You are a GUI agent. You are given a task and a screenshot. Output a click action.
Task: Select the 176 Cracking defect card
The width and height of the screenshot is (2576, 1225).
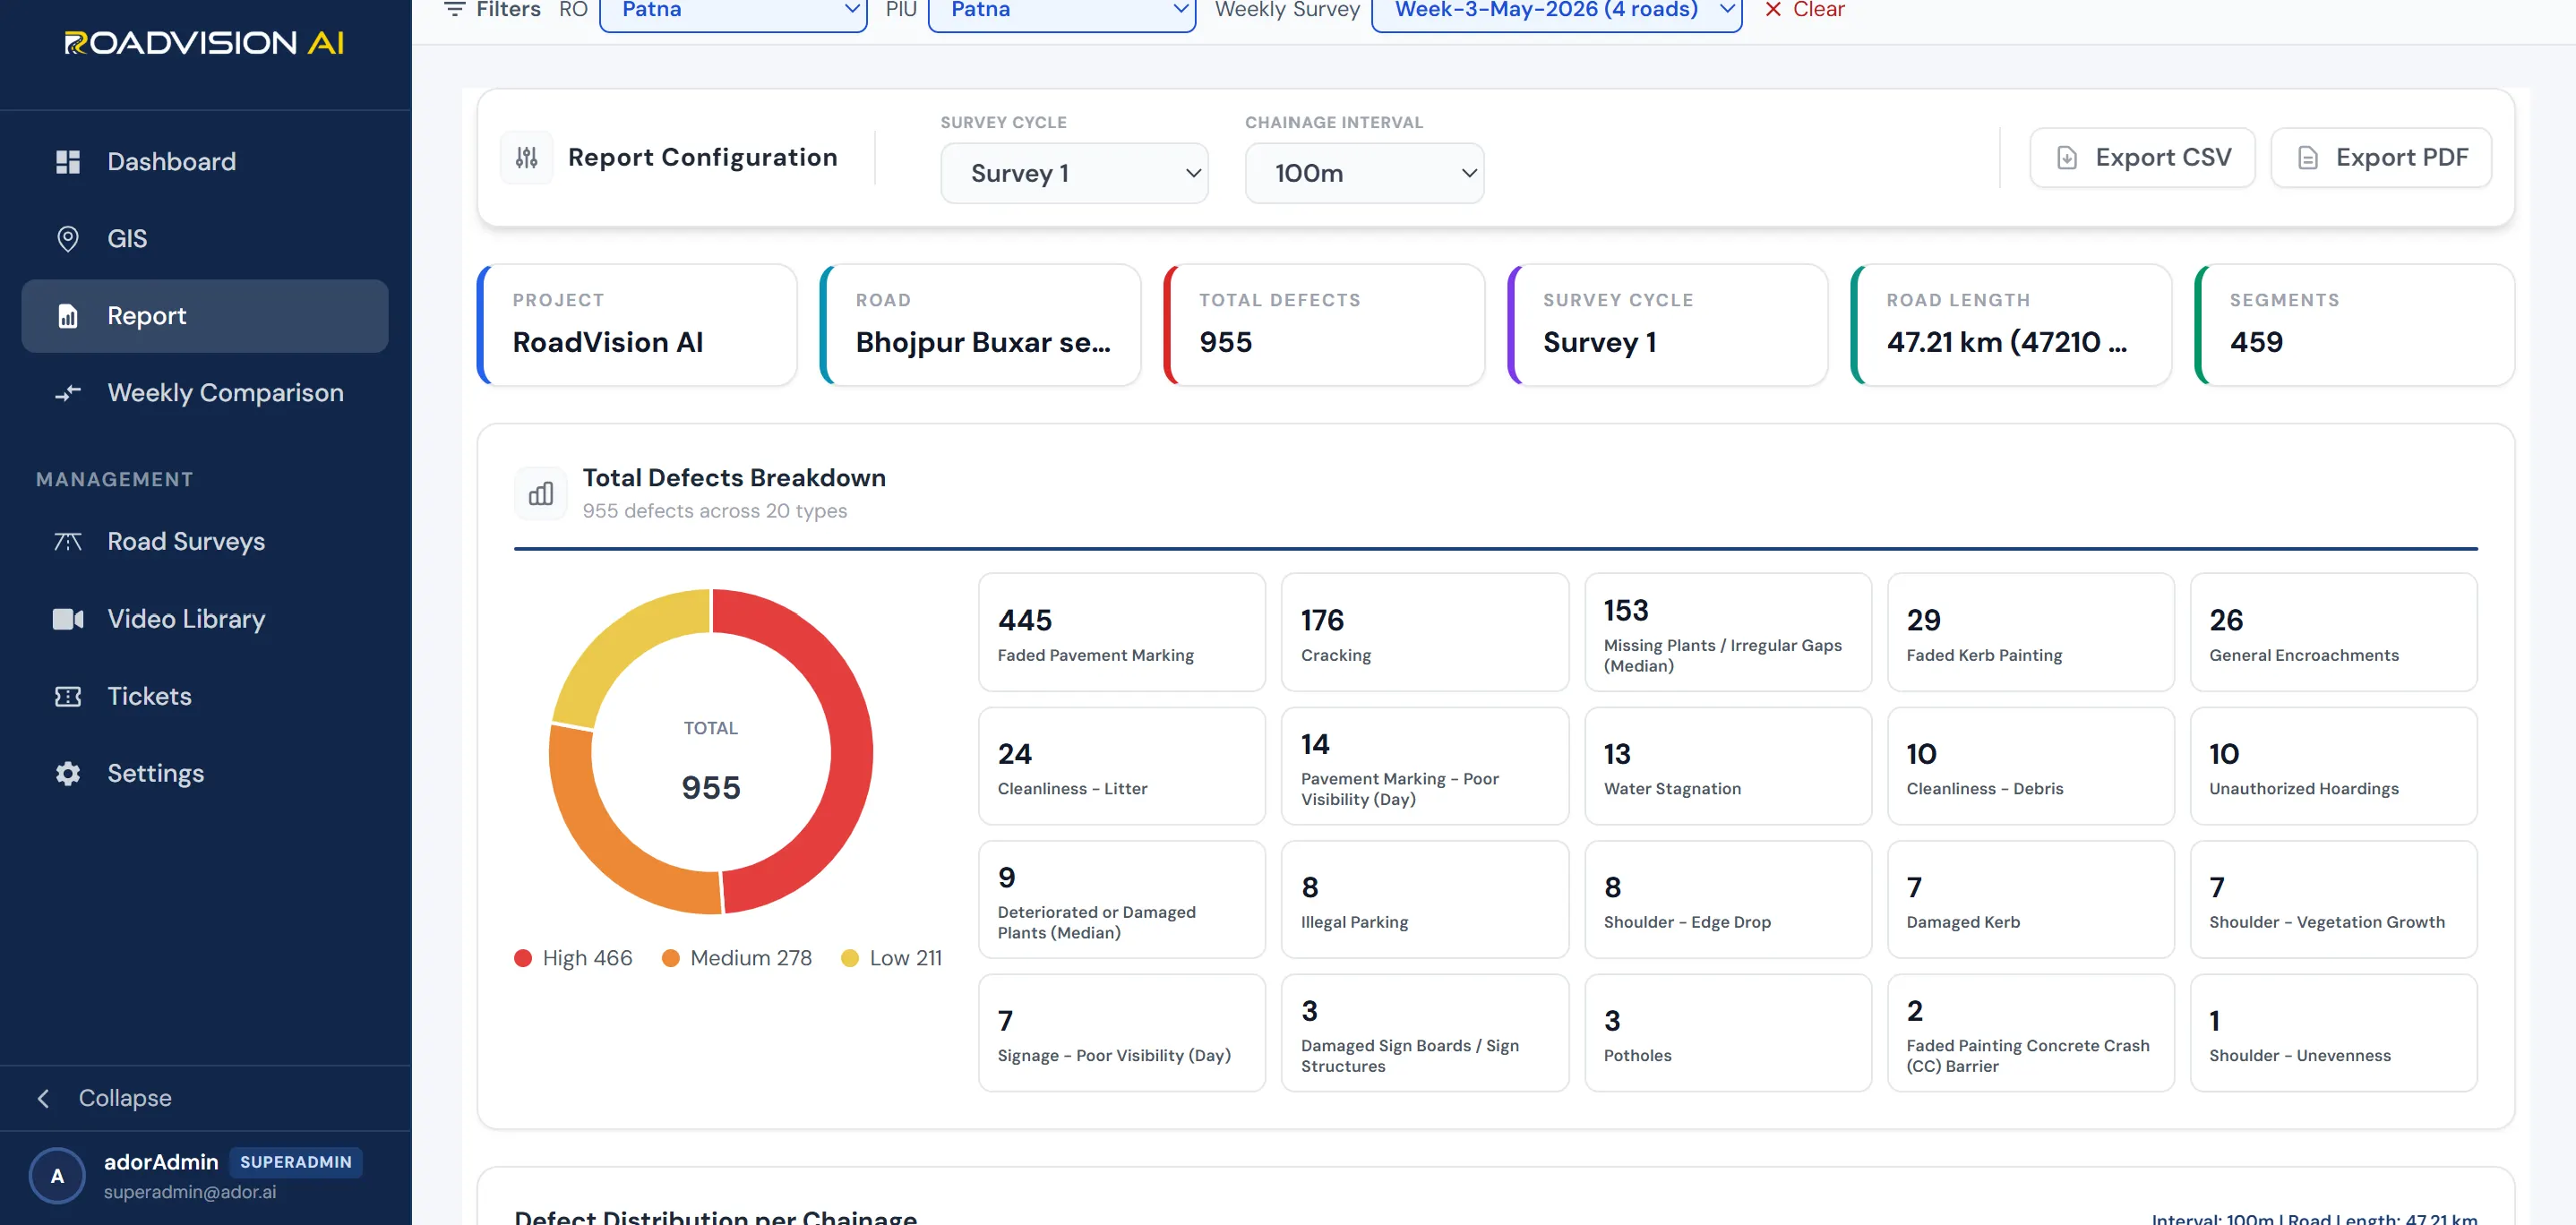(x=1425, y=632)
